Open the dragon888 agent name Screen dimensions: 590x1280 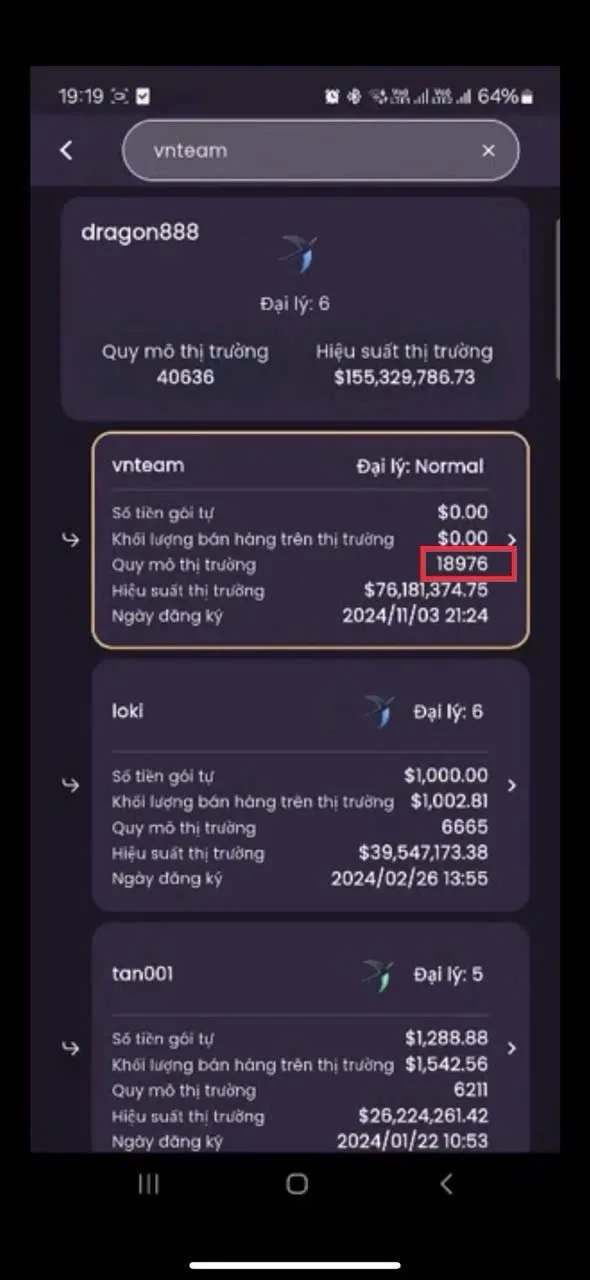[140, 232]
